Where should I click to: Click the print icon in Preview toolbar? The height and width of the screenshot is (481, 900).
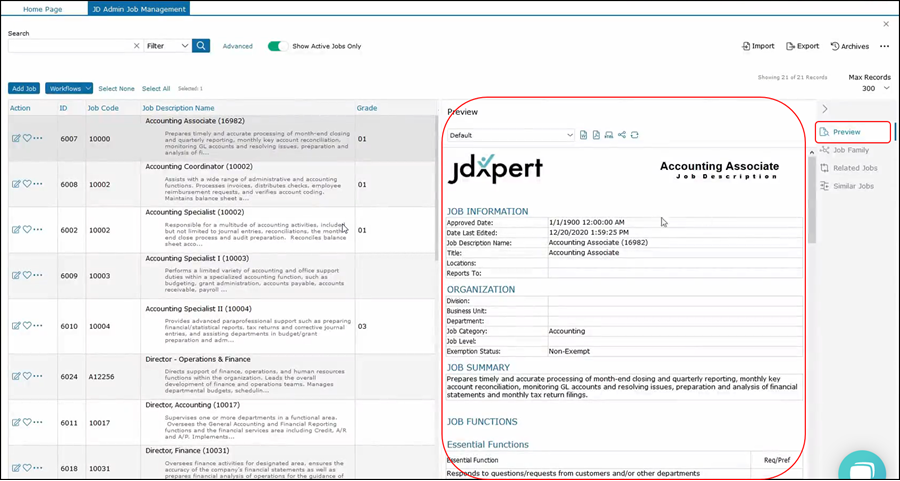coord(608,135)
